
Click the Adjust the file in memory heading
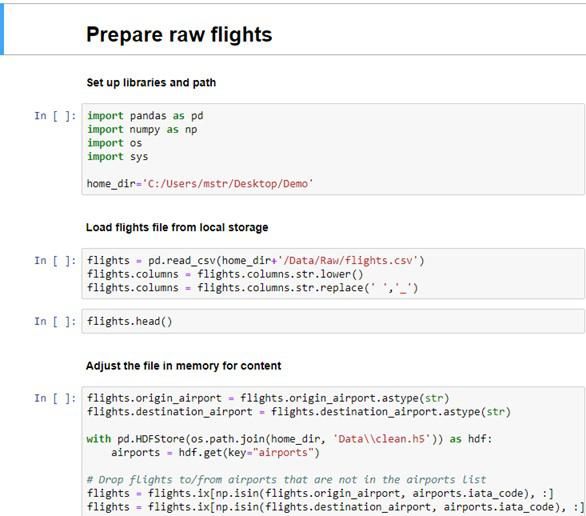click(183, 365)
